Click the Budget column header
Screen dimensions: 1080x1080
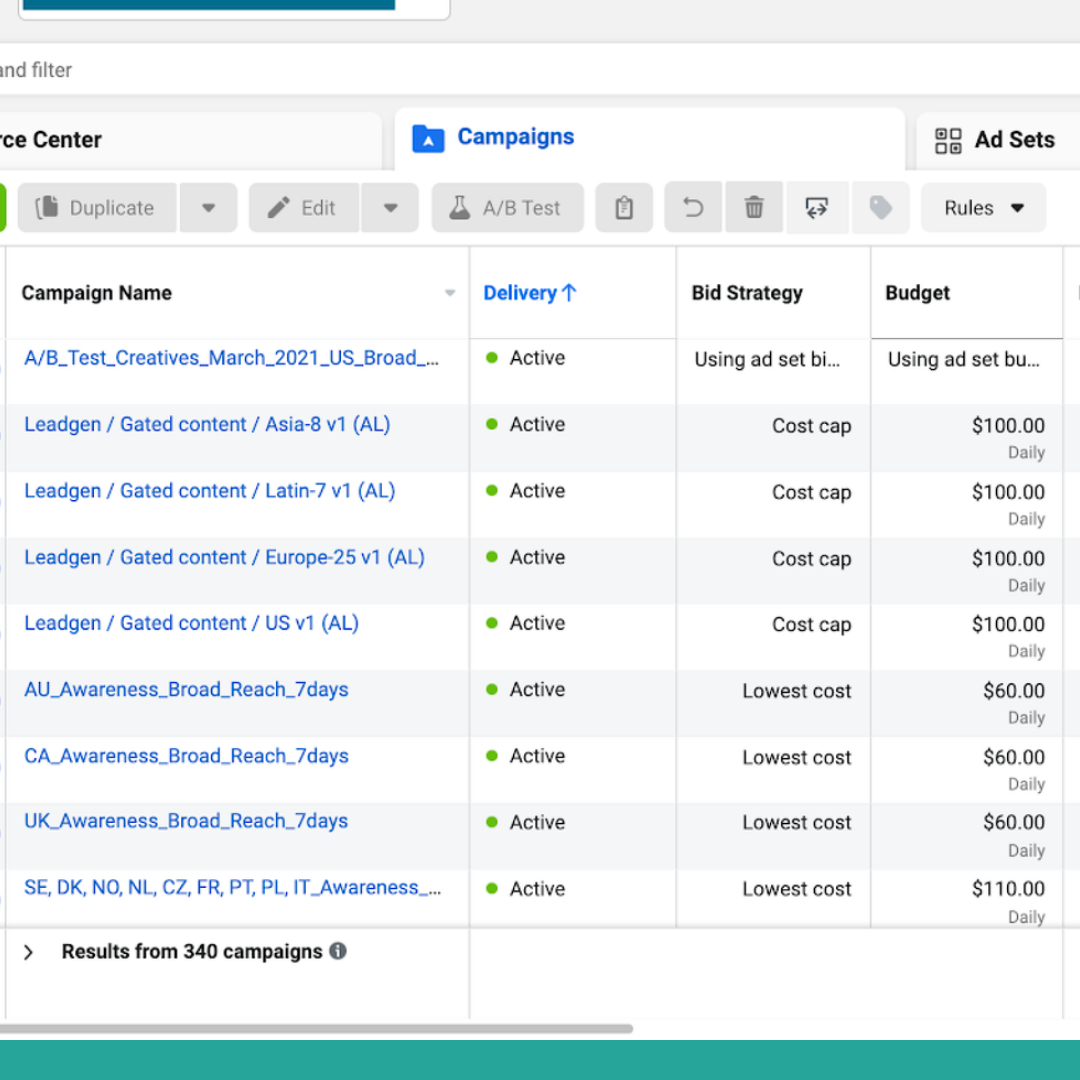click(x=917, y=293)
